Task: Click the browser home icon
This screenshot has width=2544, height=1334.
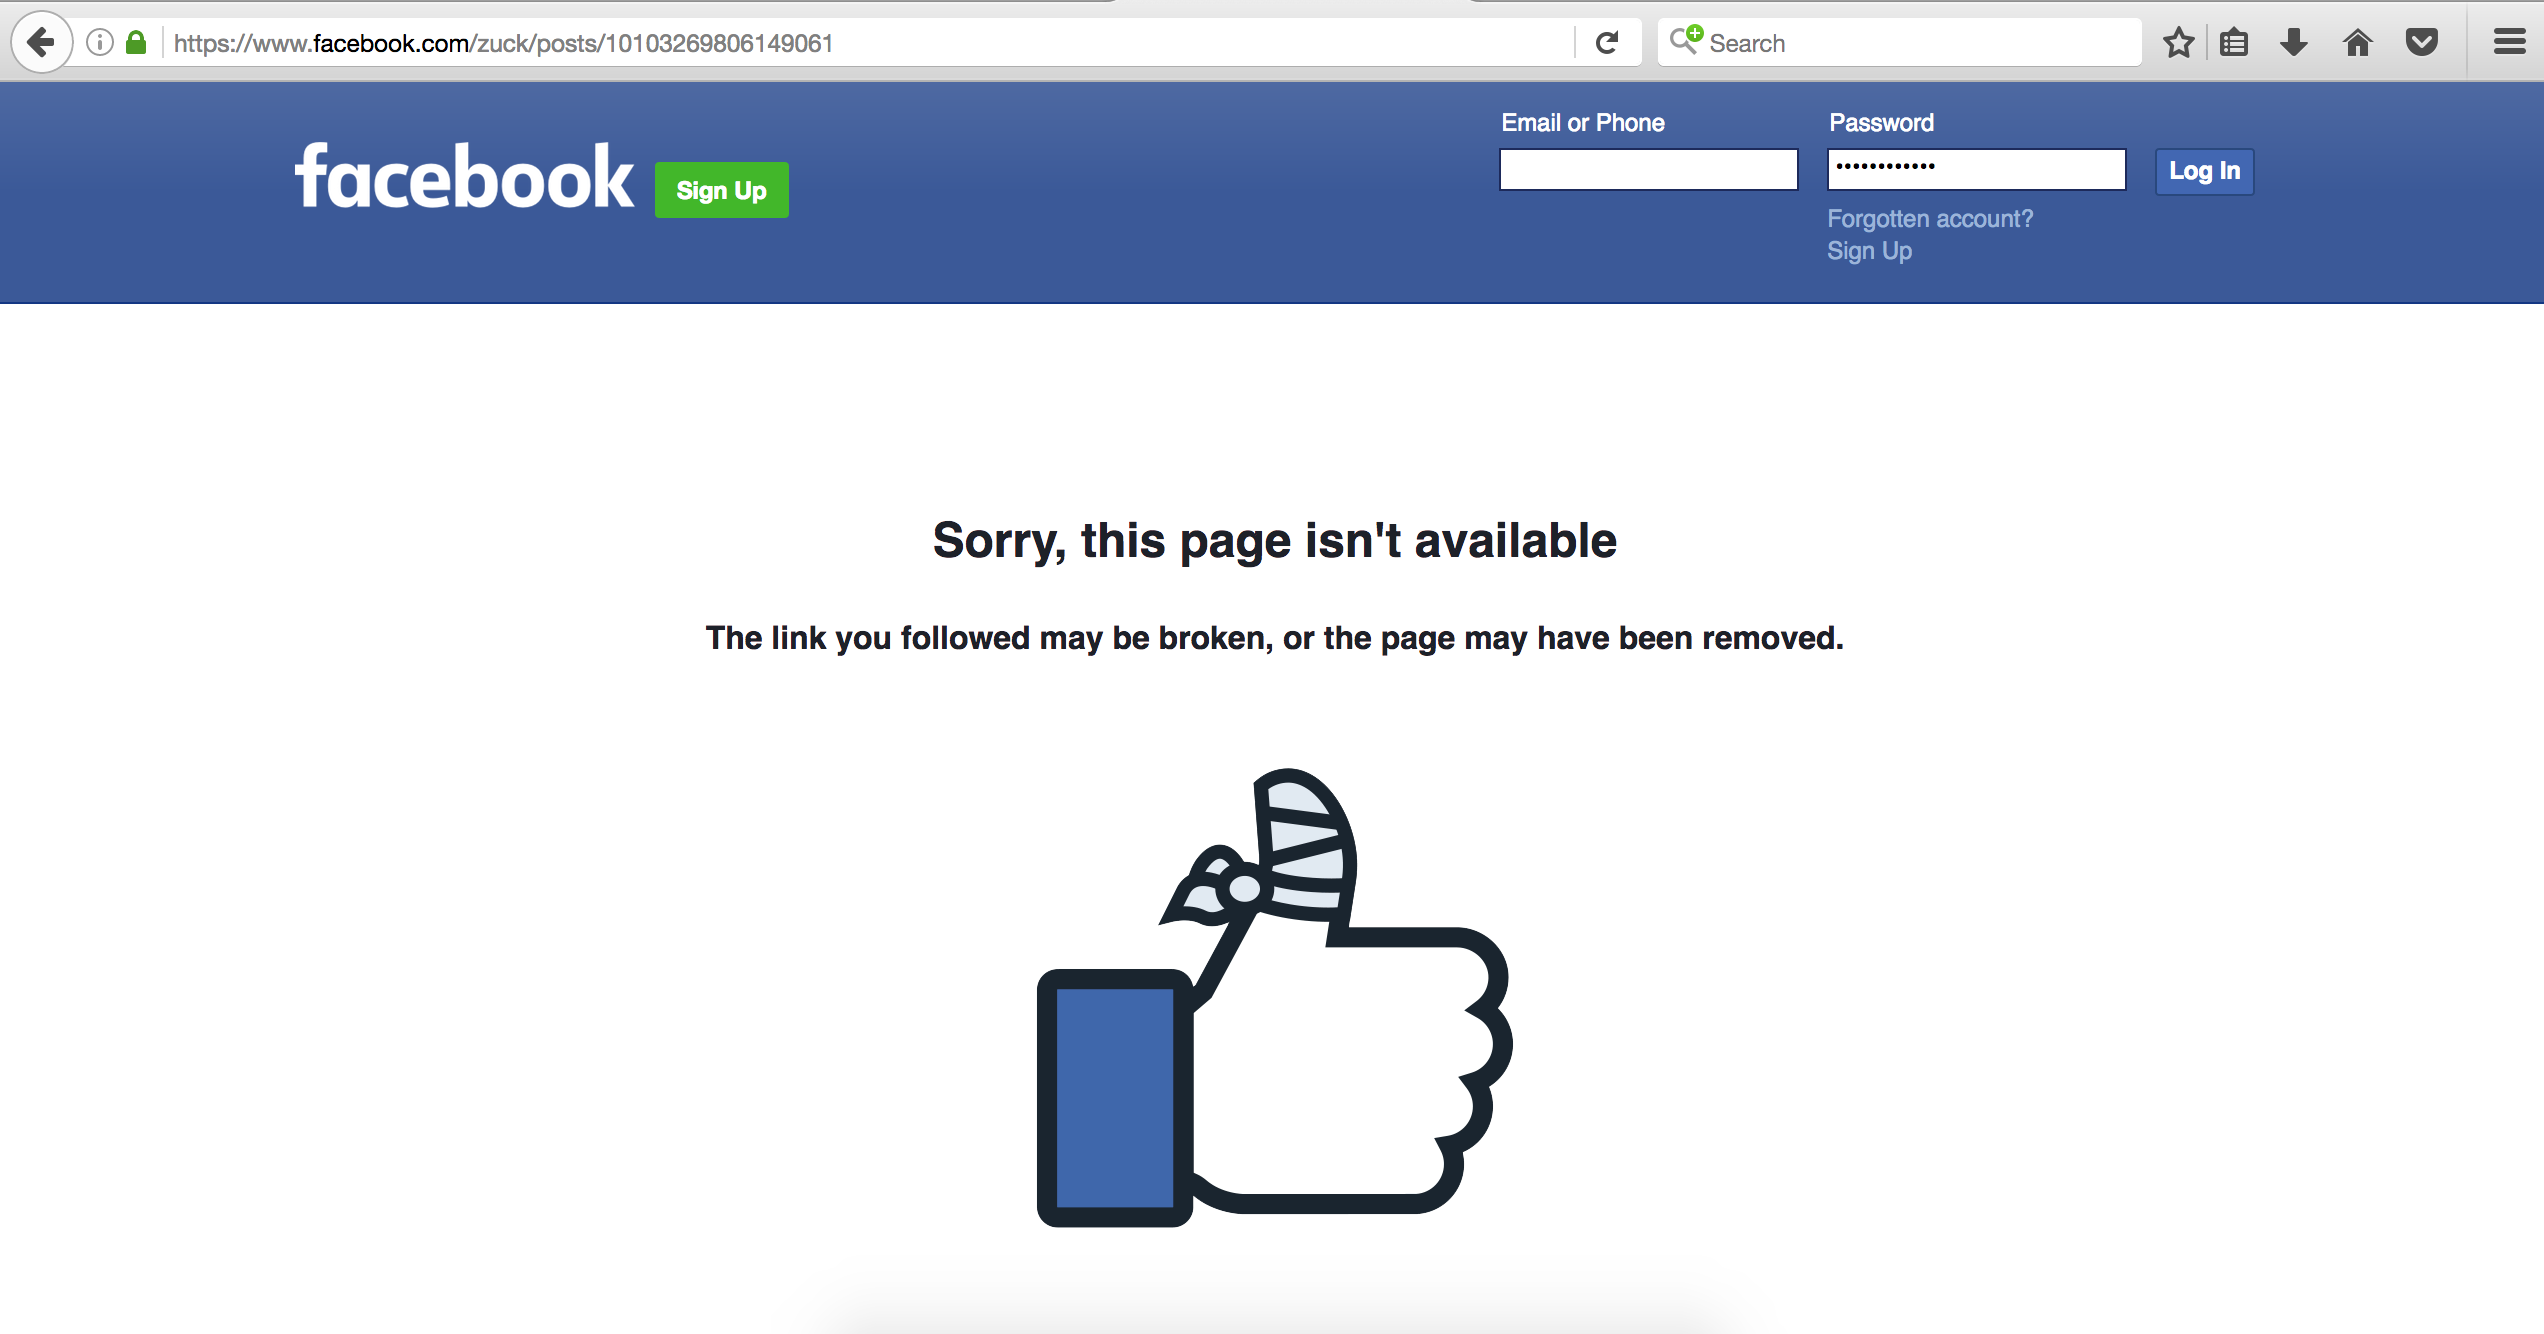Action: click(2357, 42)
